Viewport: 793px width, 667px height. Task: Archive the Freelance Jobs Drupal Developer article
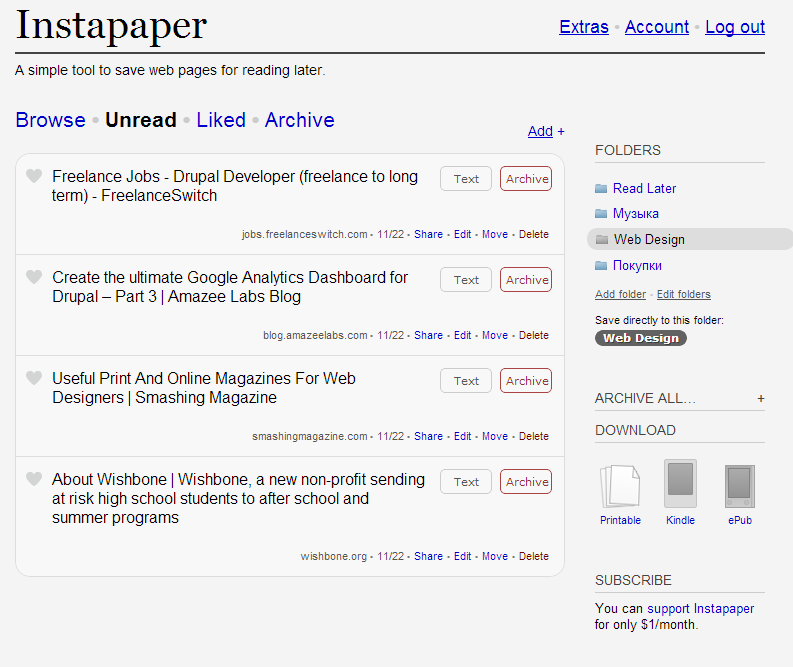[x=526, y=179]
